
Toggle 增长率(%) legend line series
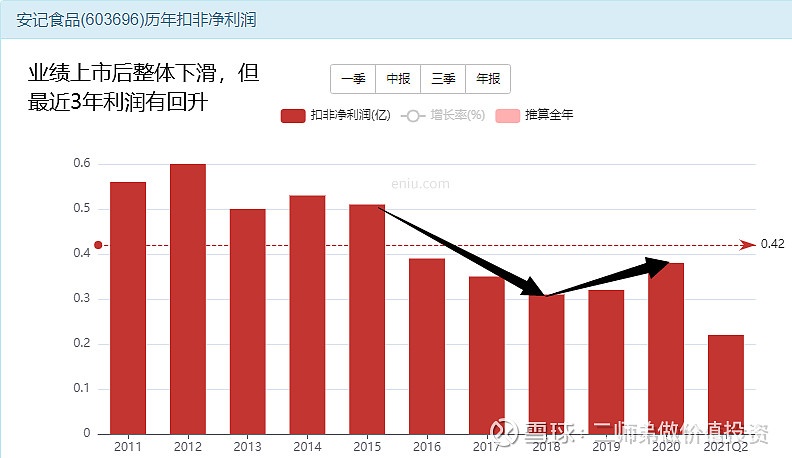[443, 116]
